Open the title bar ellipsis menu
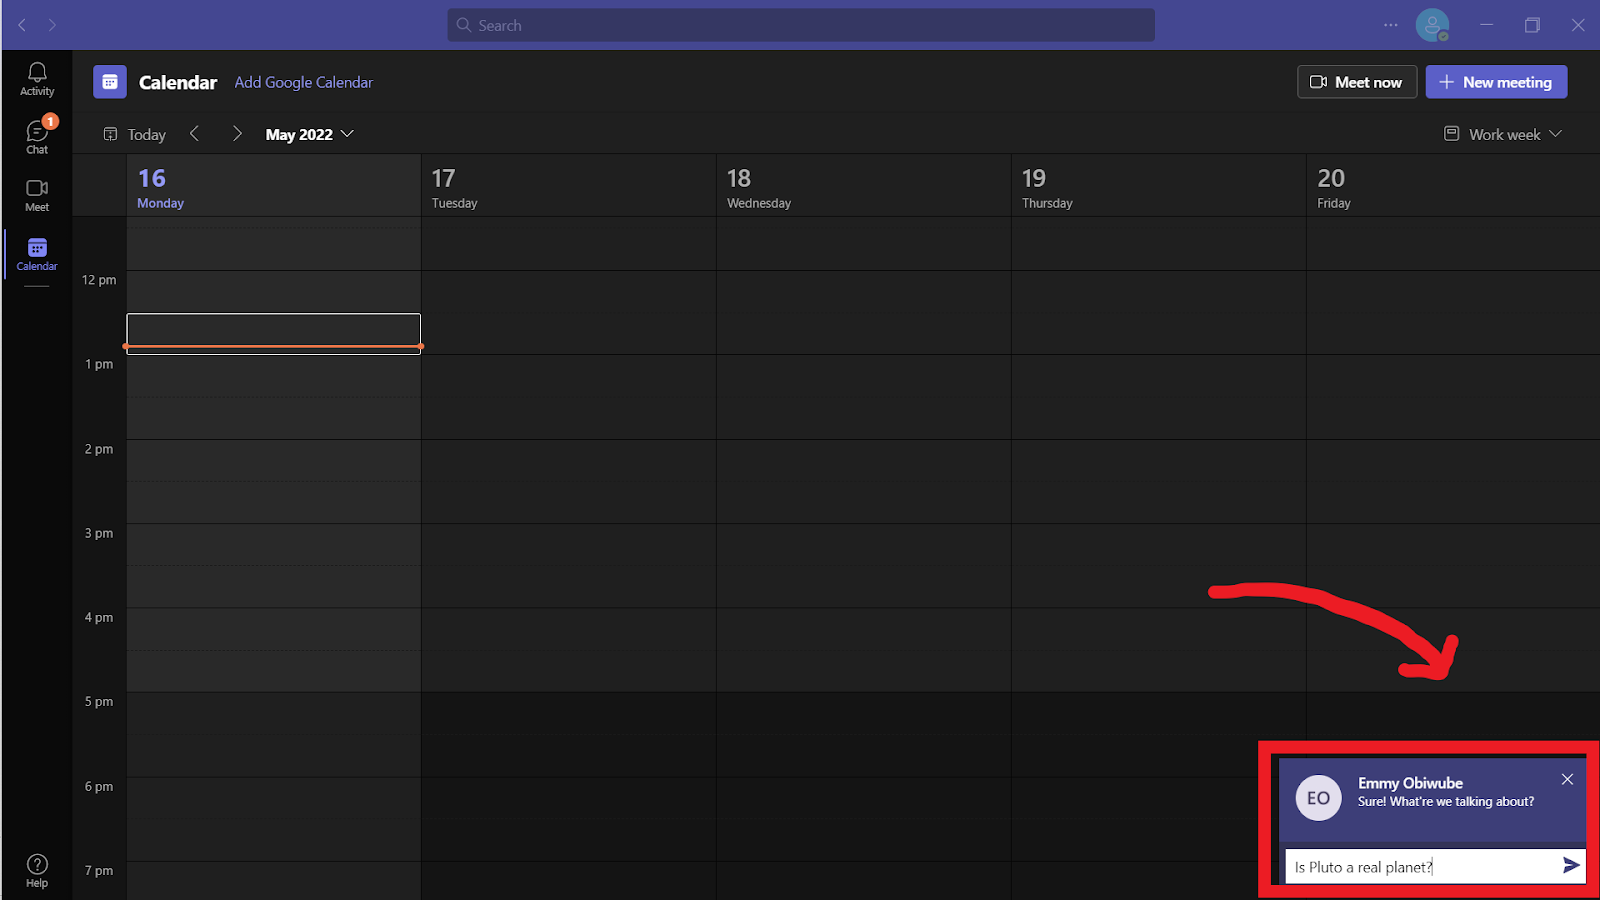 [1390, 25]
